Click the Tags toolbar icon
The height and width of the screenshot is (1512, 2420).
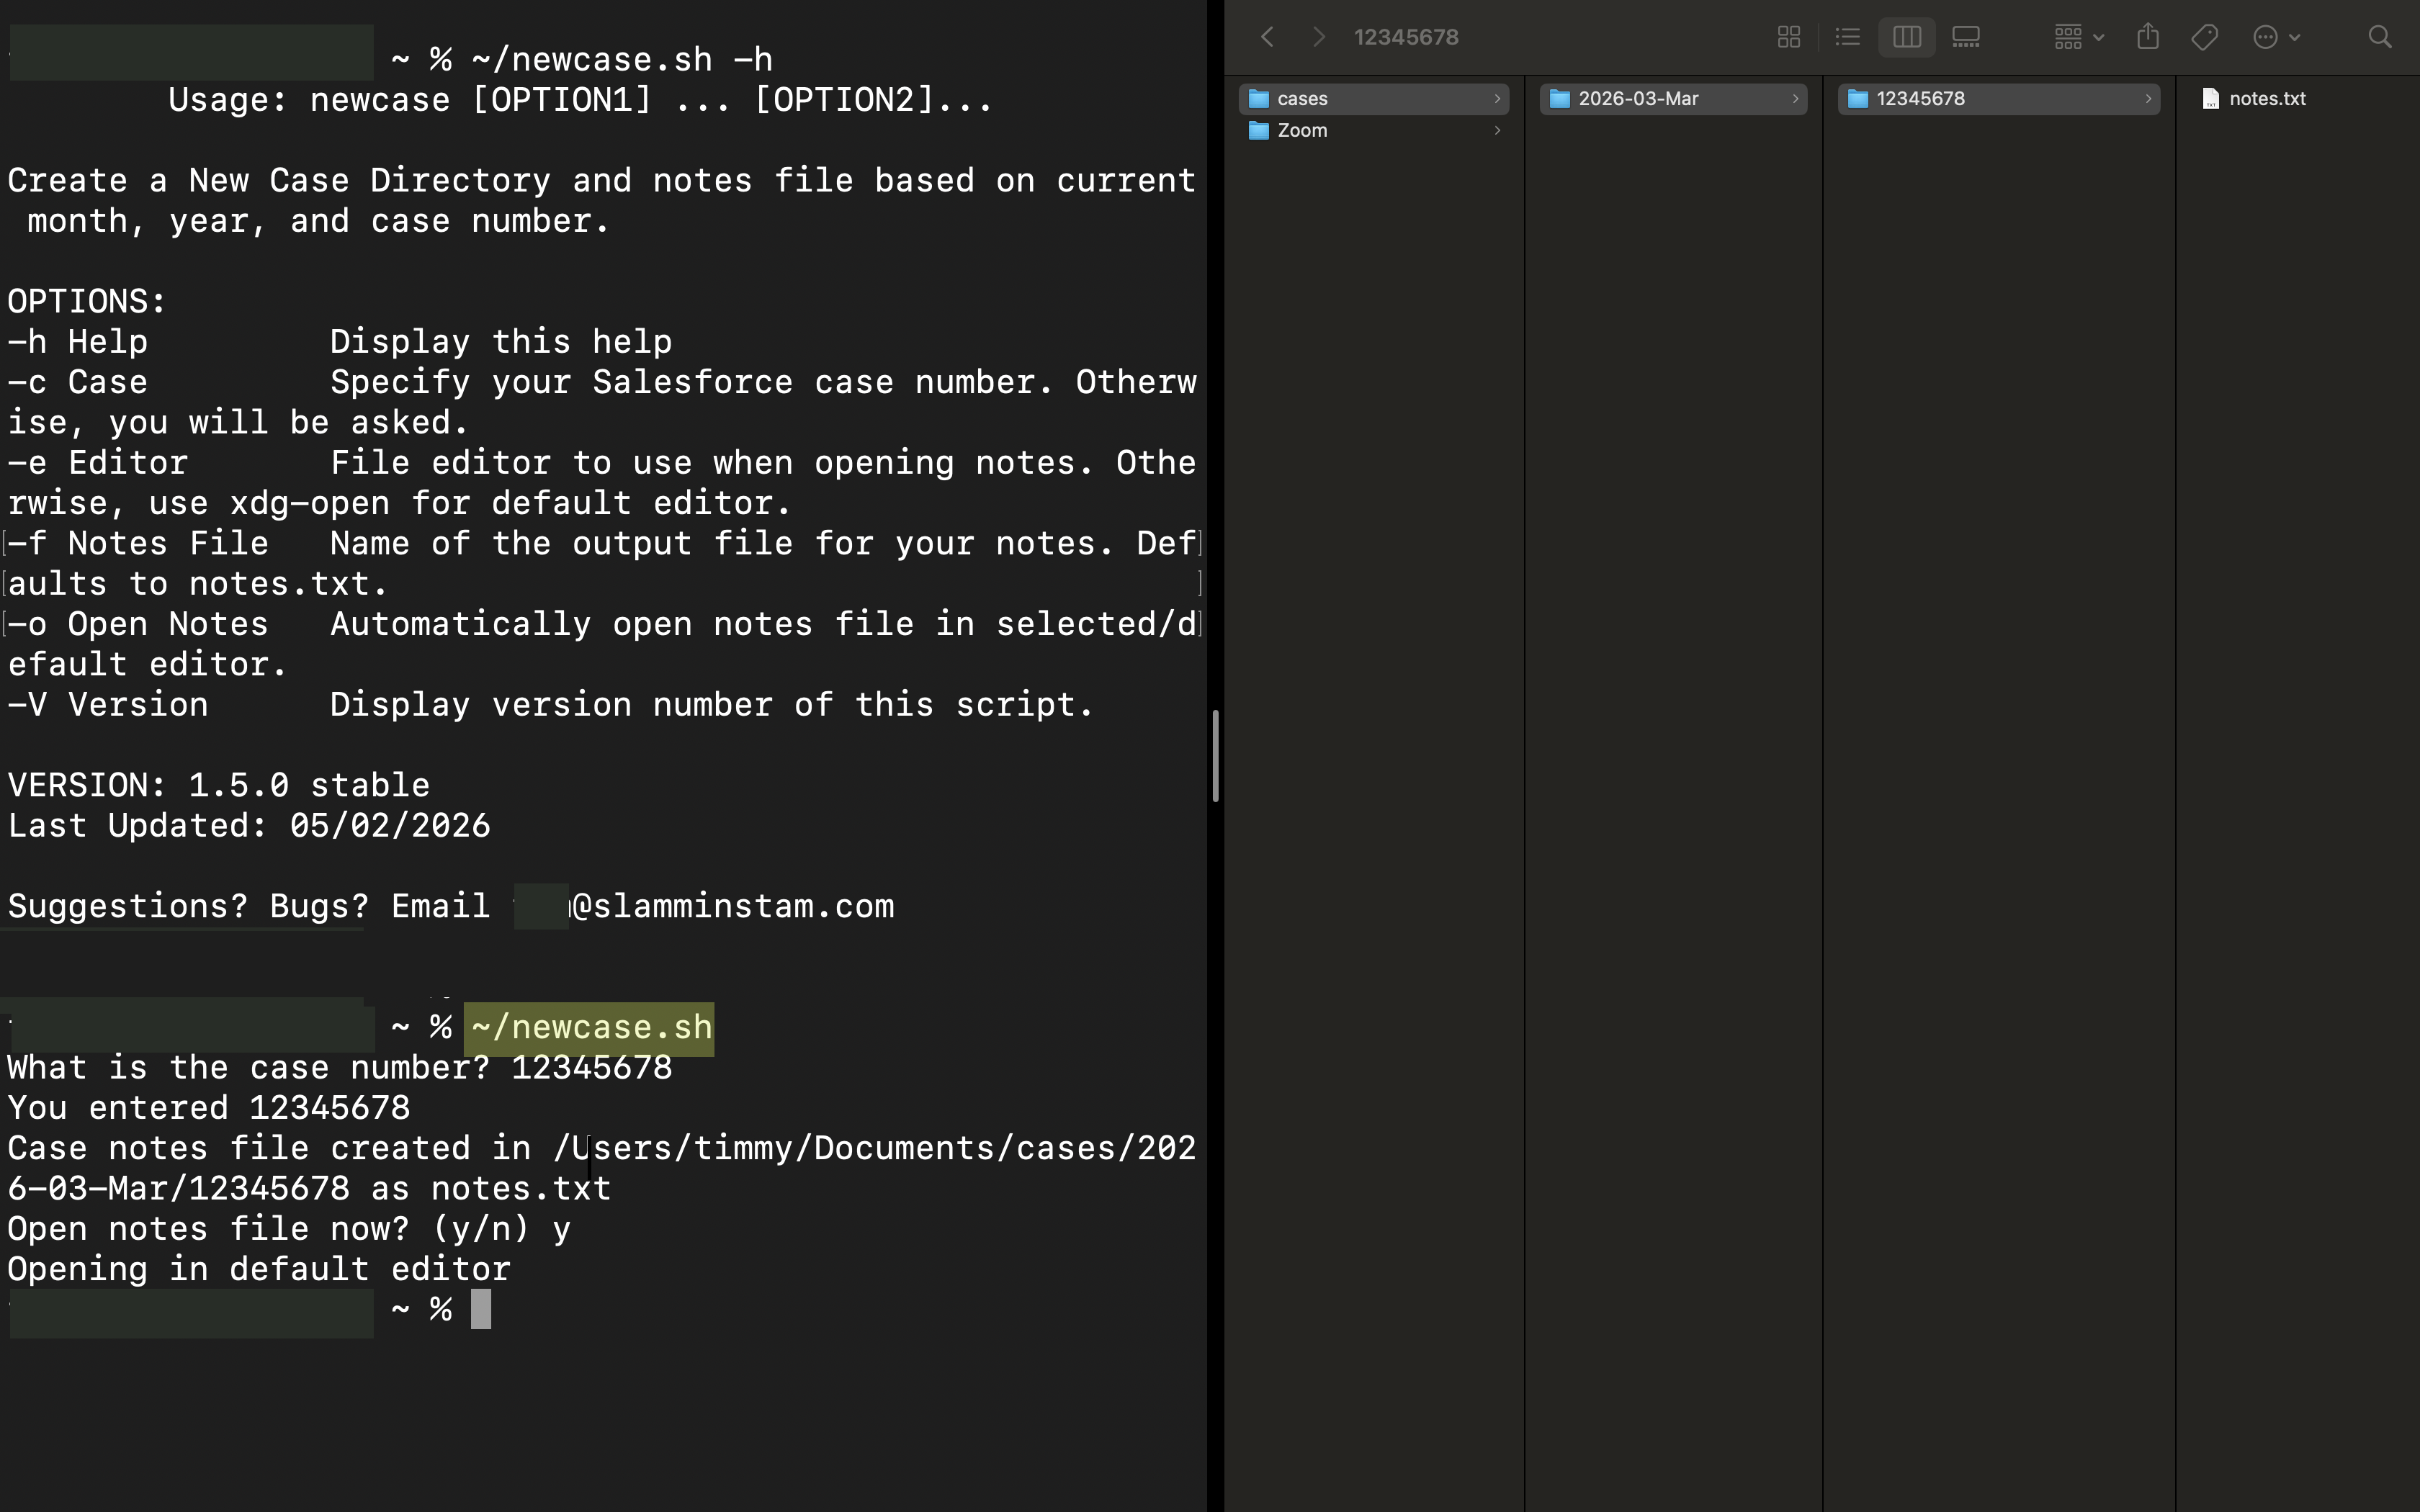2204,37
